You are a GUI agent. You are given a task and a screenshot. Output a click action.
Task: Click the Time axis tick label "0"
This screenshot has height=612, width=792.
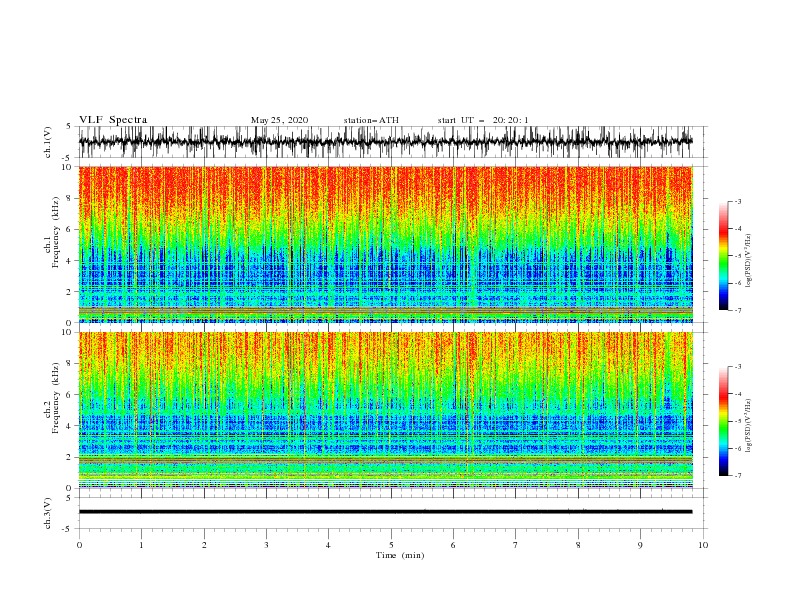(79, 545)
